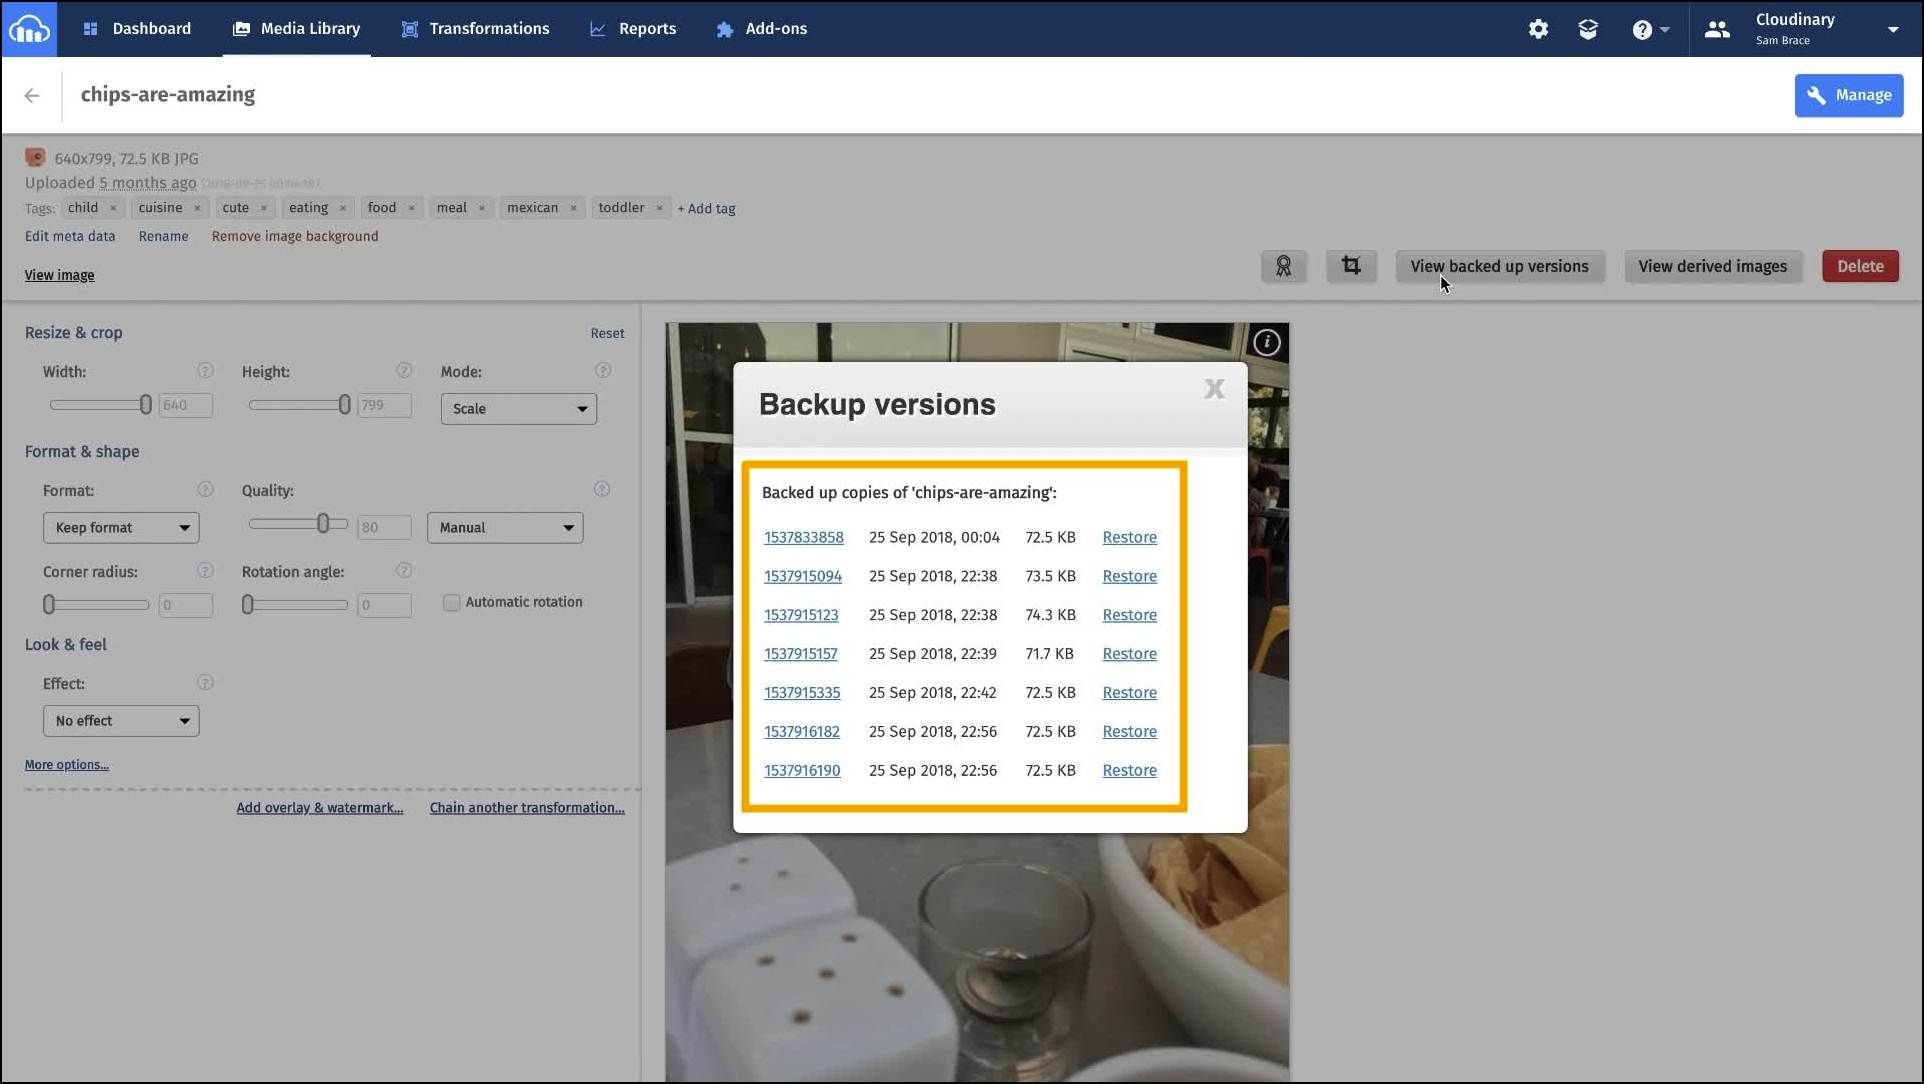Viewport: 1924px width, 1084px height.
Task: Click the info icon on the image preview
Action: coord(1265,341)
